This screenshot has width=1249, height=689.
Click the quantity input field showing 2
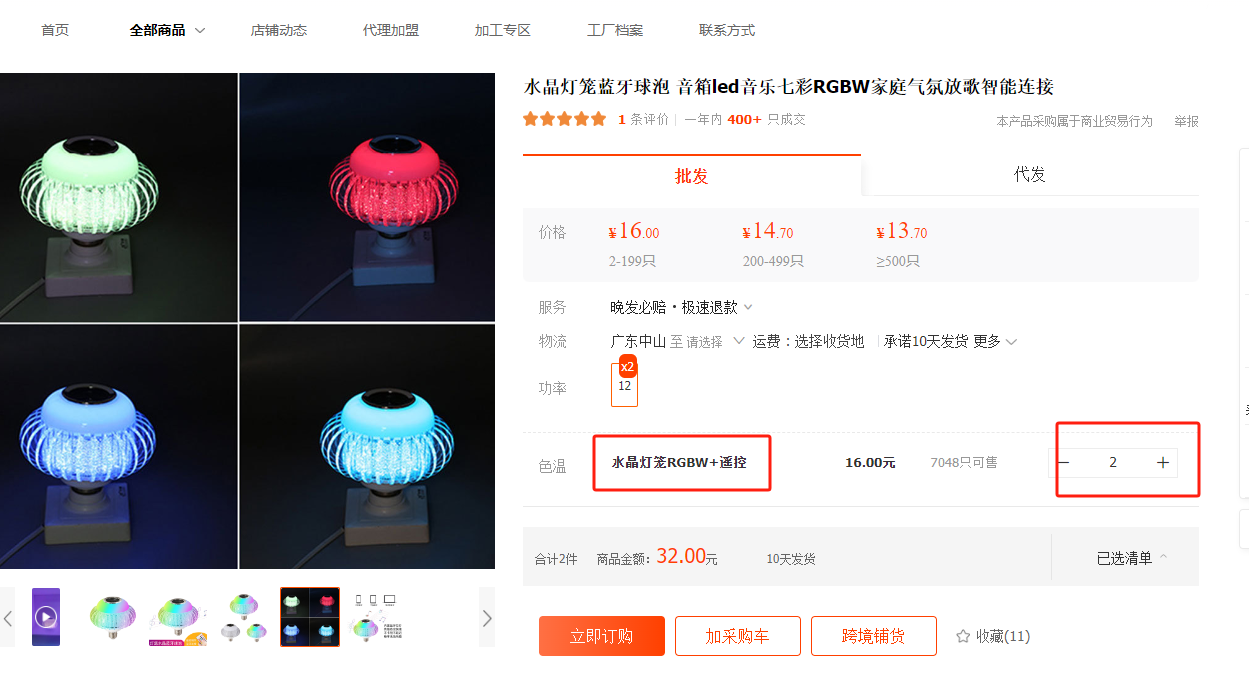coord(1113,463)
